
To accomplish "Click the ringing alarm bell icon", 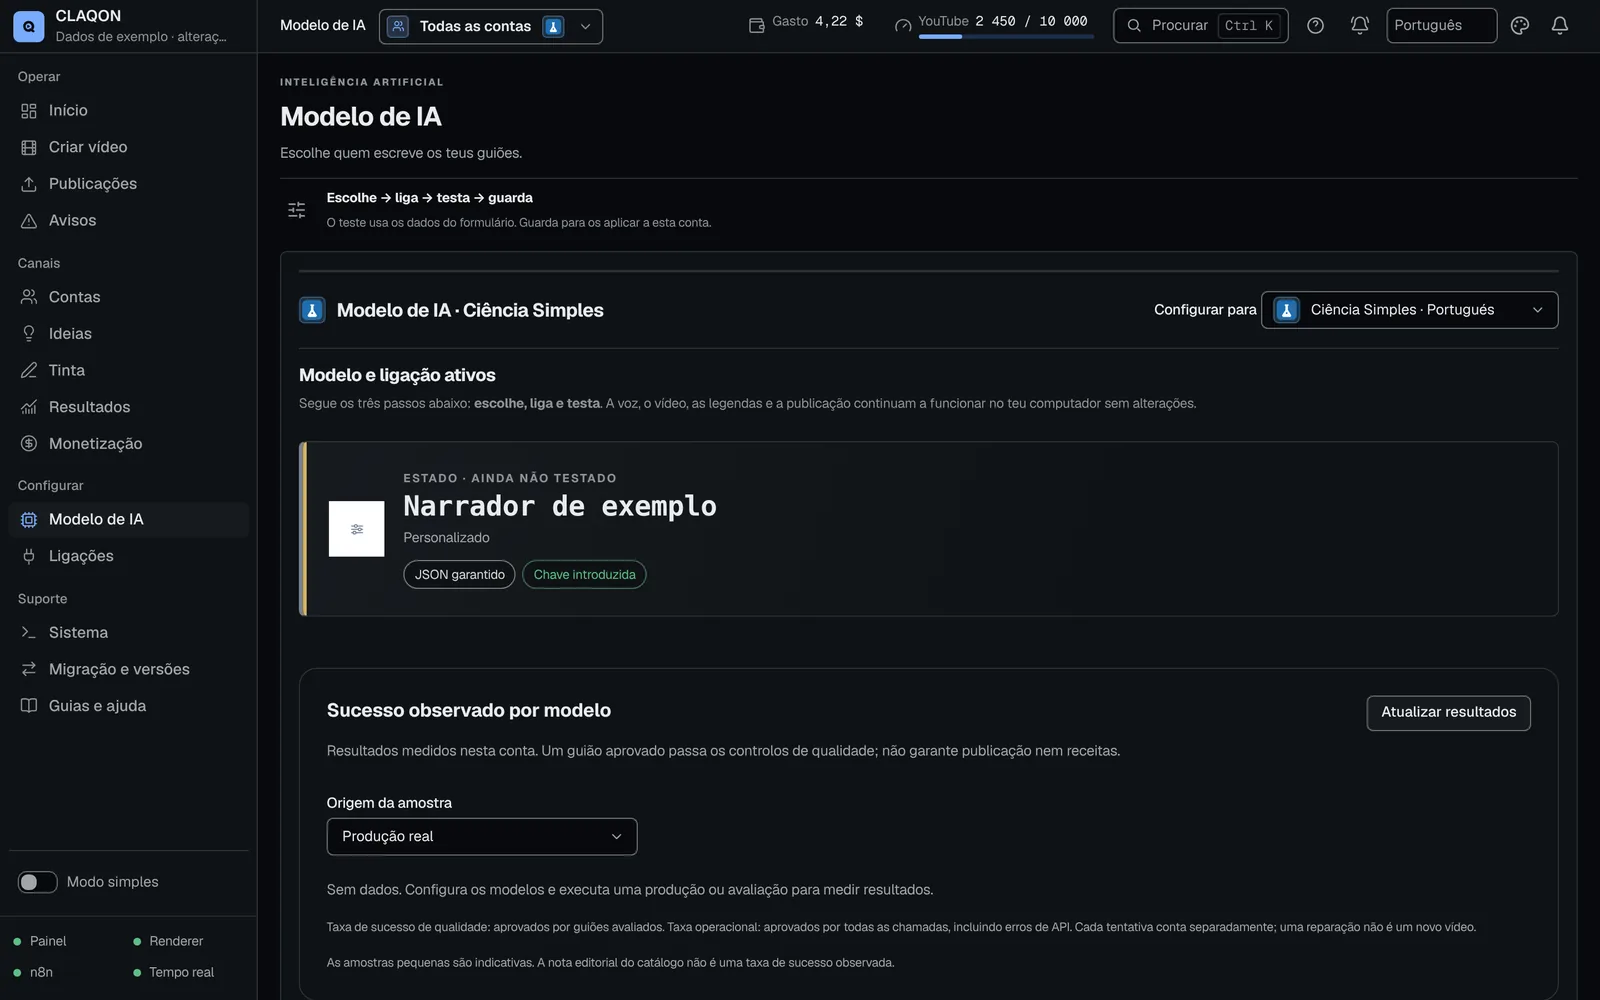I will pos(1360,26).
